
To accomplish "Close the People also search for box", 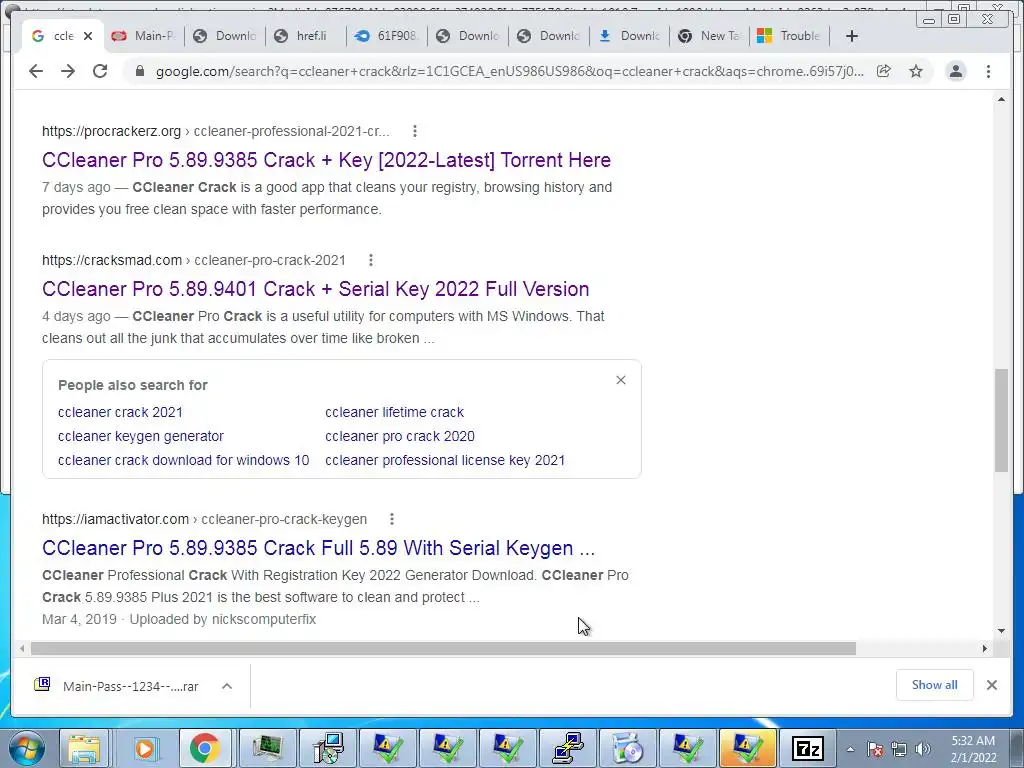I will [621, 380].
